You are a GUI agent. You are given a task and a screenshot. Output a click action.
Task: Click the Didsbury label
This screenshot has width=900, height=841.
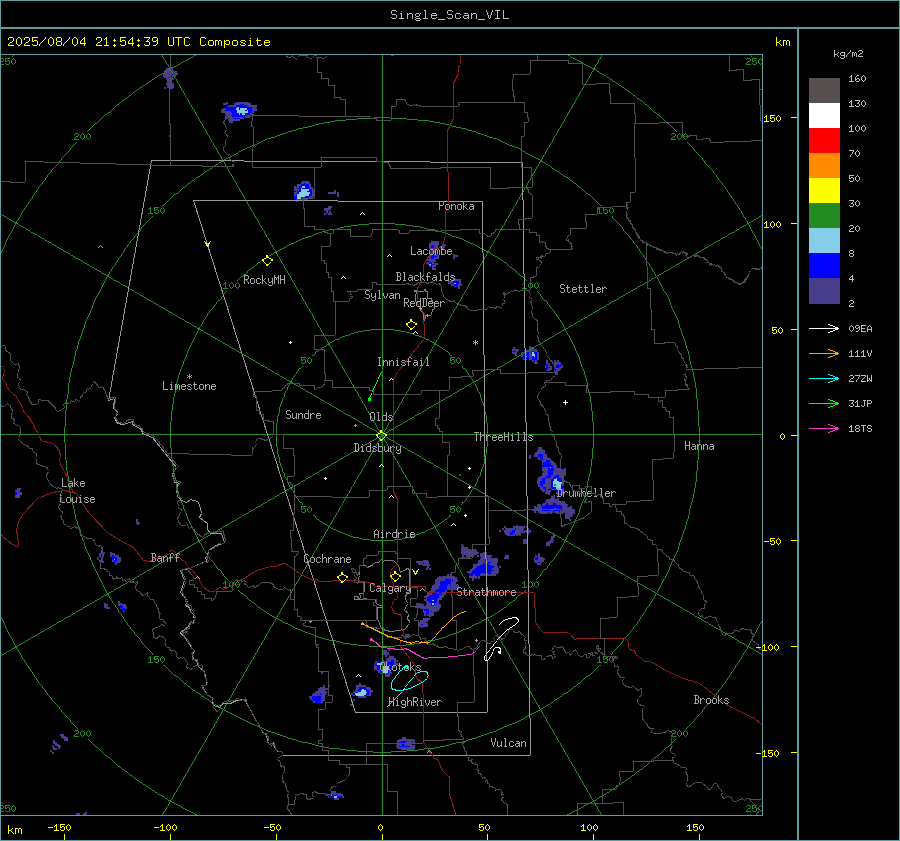click(x=377, y=448)
